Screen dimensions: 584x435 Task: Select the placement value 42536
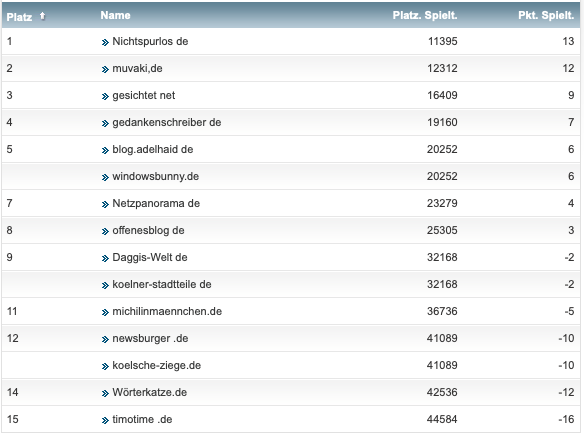[x=442, y=393]
